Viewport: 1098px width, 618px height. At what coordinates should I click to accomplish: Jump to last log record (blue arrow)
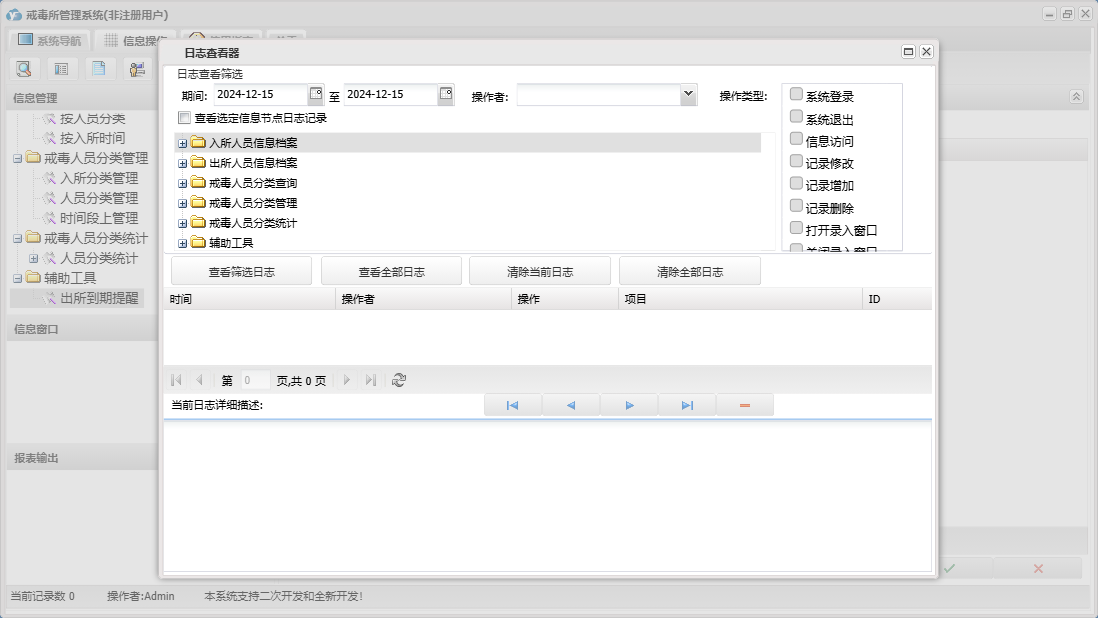(687, 405)
